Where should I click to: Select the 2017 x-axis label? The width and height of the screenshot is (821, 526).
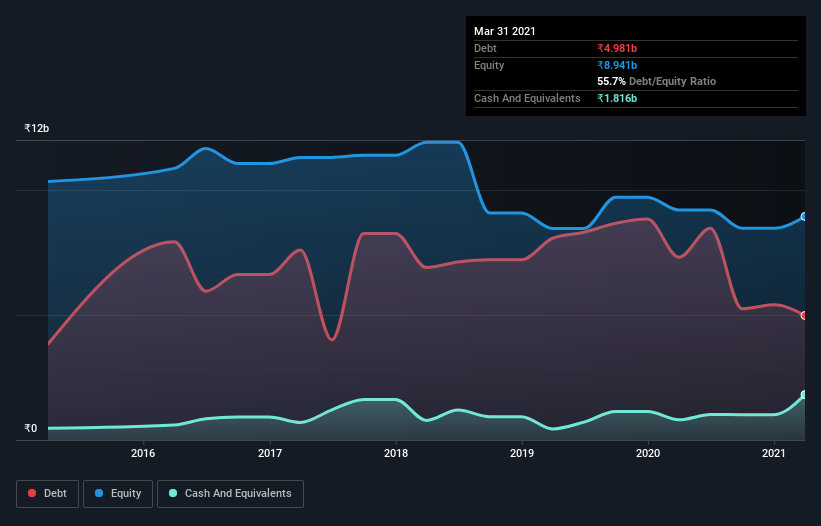click(x=270, y=453)
